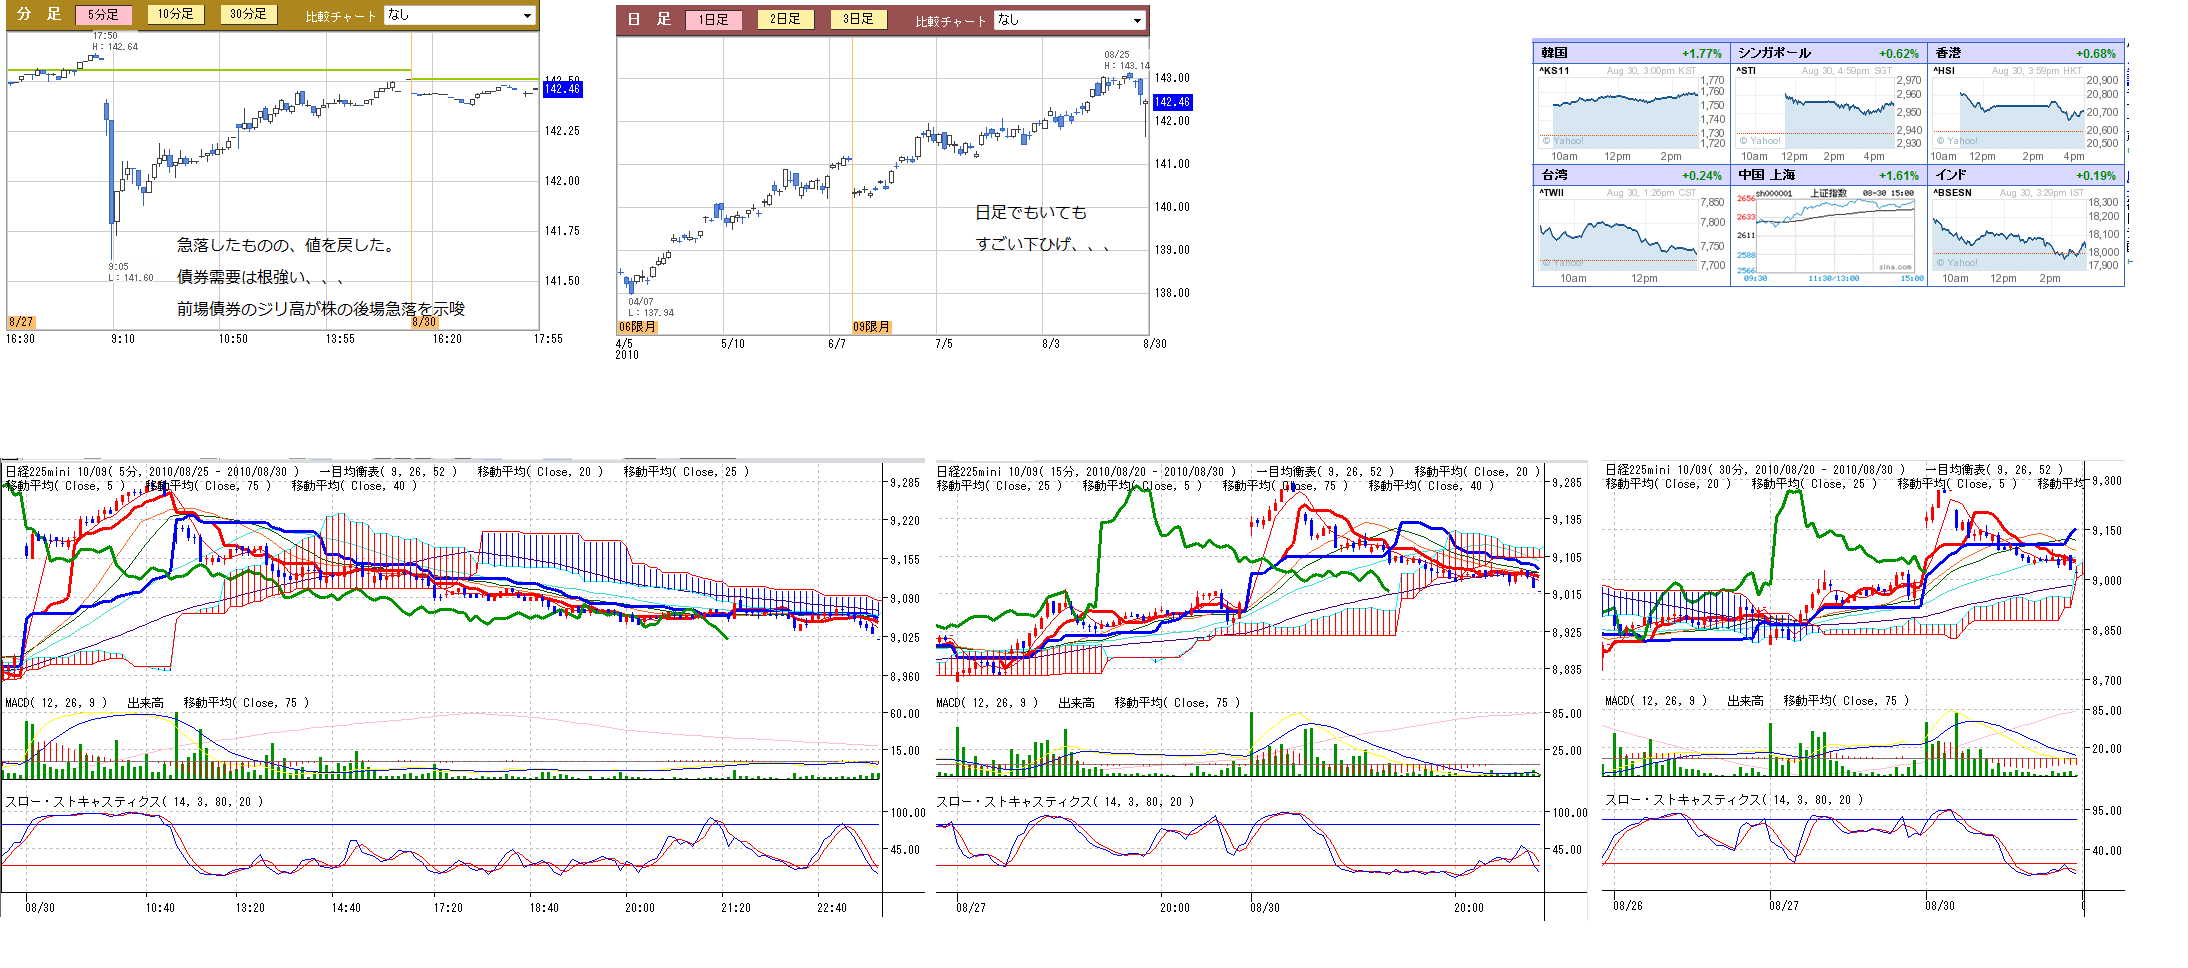Select the 5分足 interval button

(103, 15)
